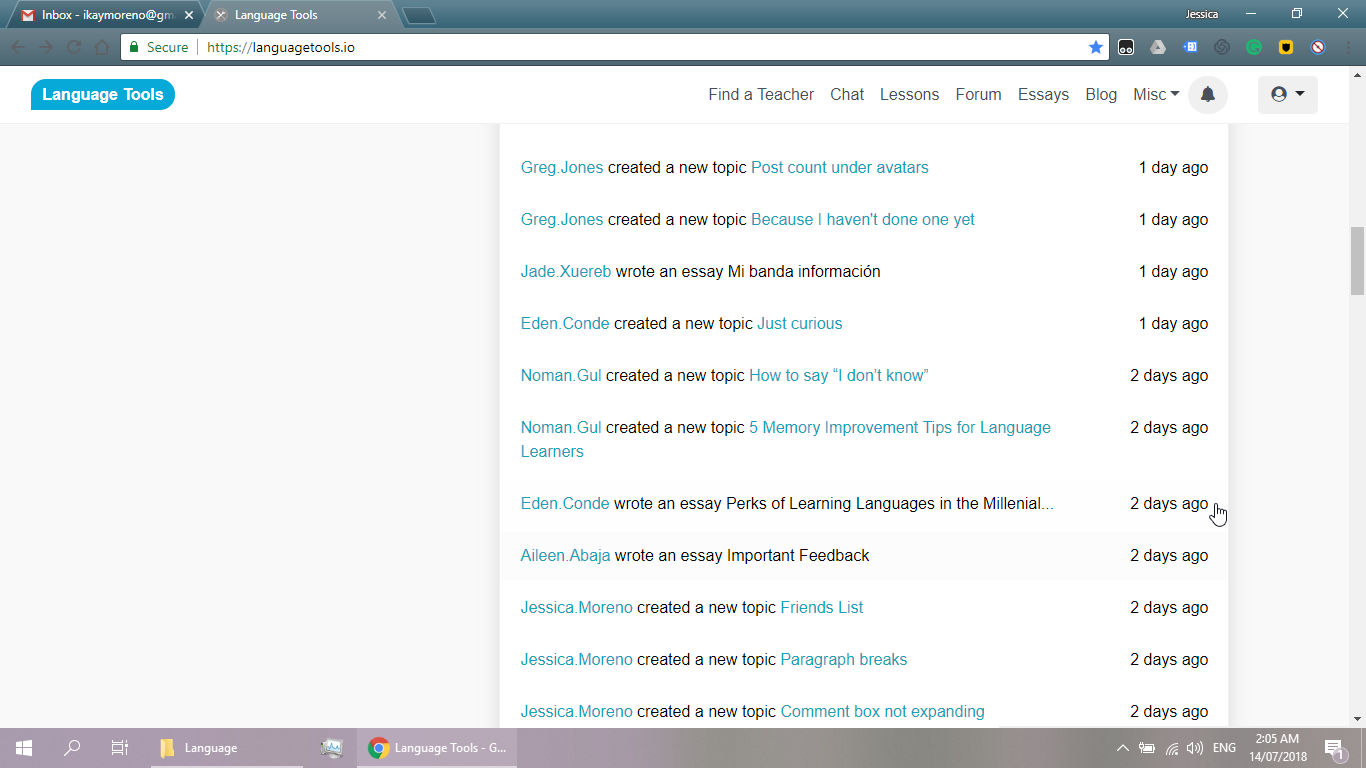Click the taskbar search magnifier icon
1366x768 pixels.
(x=72, y=748)
